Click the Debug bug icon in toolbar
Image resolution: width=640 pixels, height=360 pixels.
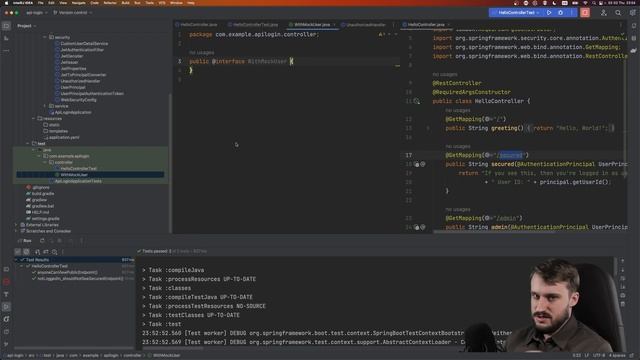click(560, 13)
